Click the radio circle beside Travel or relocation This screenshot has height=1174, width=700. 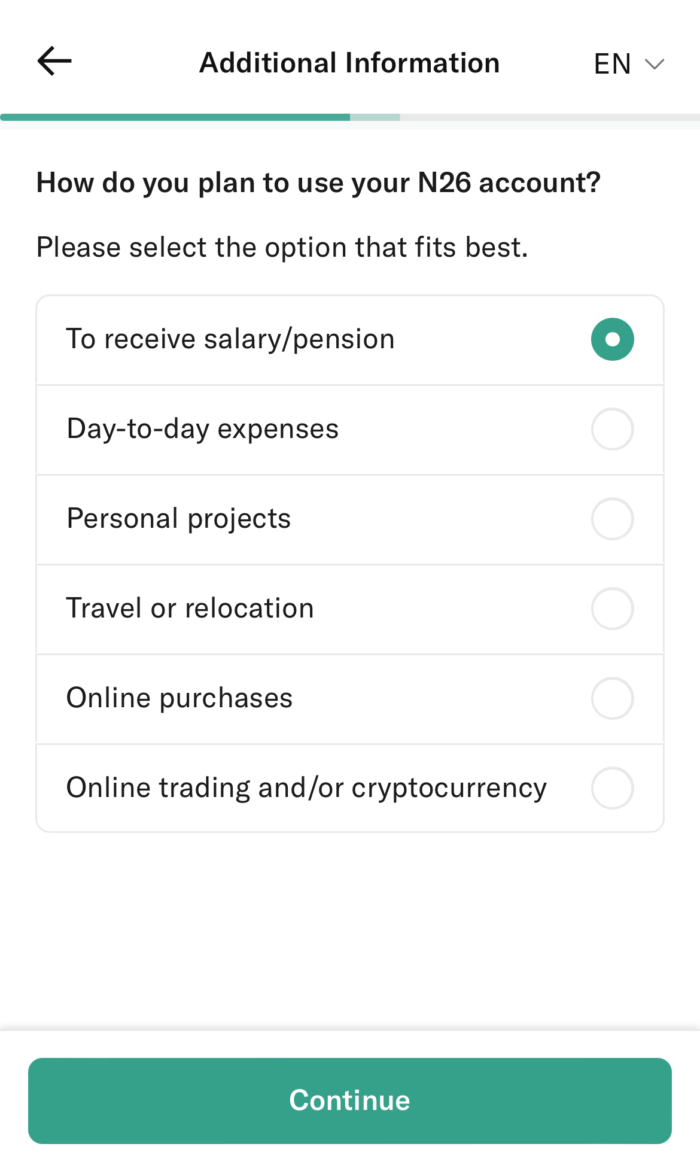coord(612,608)
